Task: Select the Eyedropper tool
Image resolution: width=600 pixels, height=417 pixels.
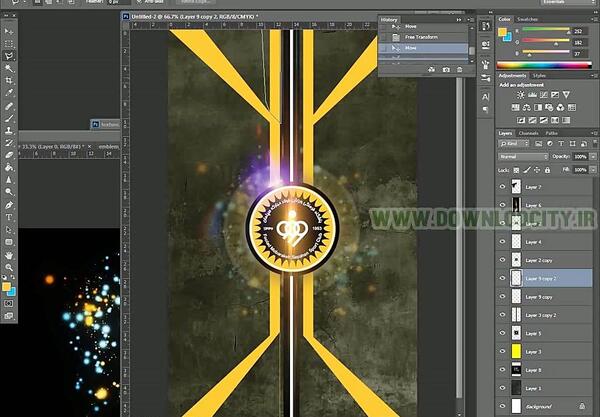Action: 9,93
